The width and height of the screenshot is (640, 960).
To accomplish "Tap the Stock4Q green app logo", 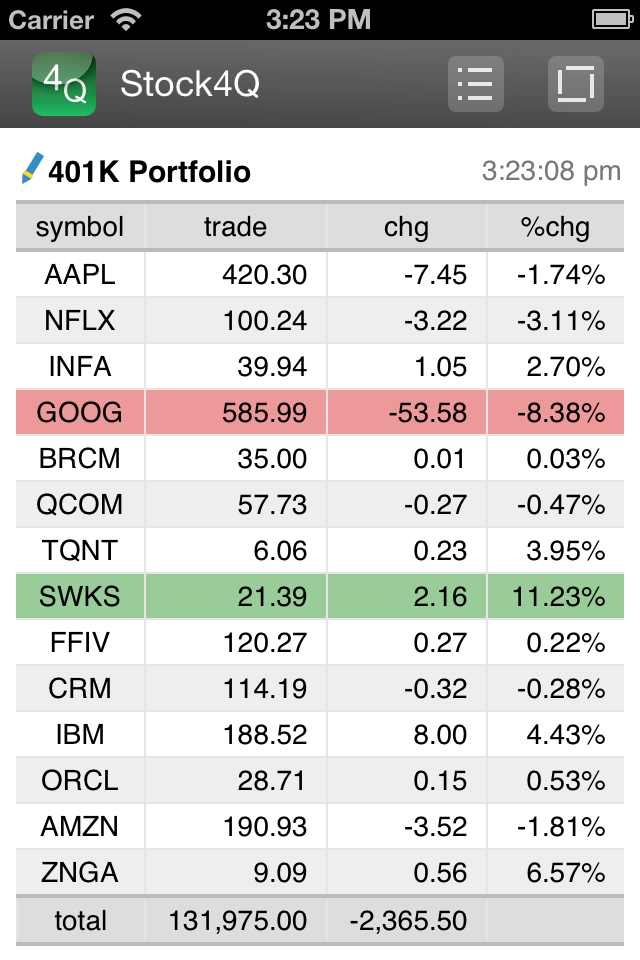I will (64, 84).
